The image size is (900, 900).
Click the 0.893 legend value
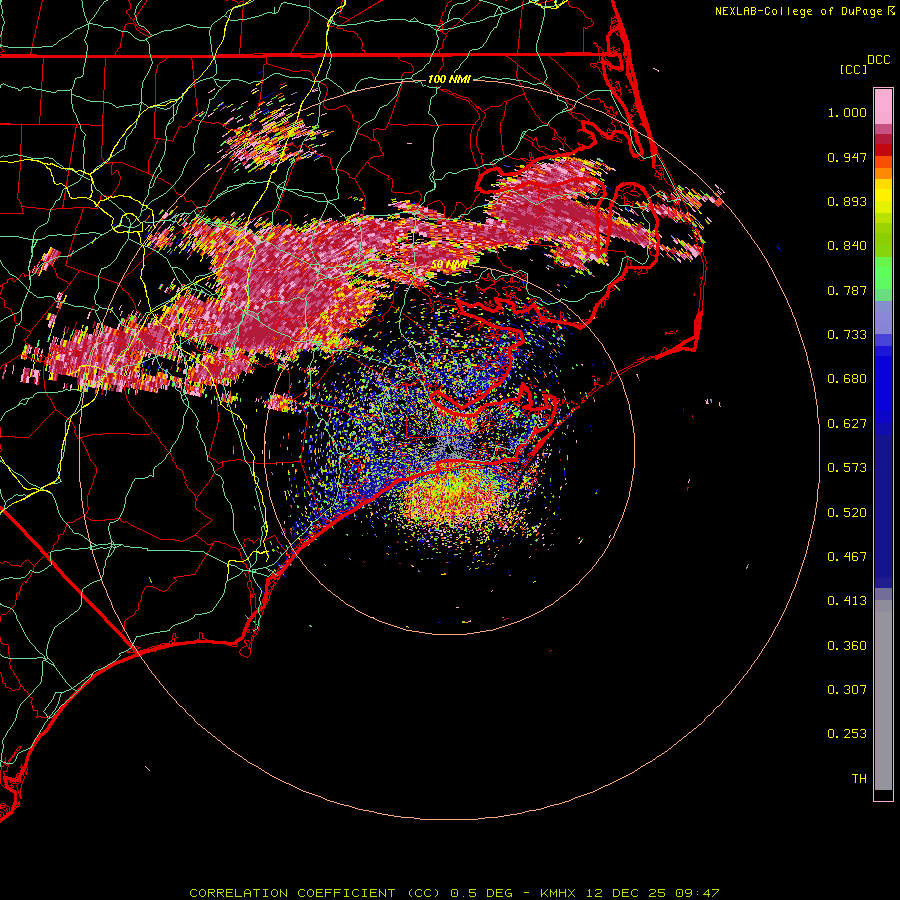847,201
